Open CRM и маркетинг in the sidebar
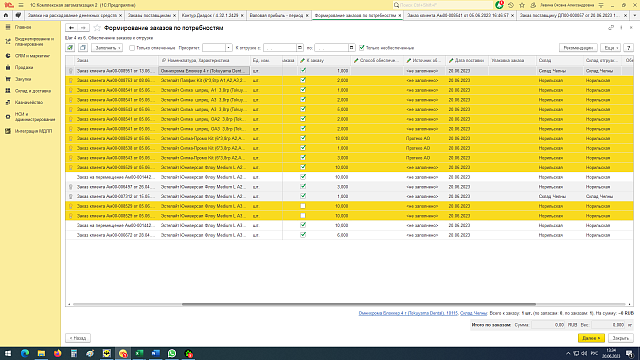640x360 pixels. click(32, 56)
